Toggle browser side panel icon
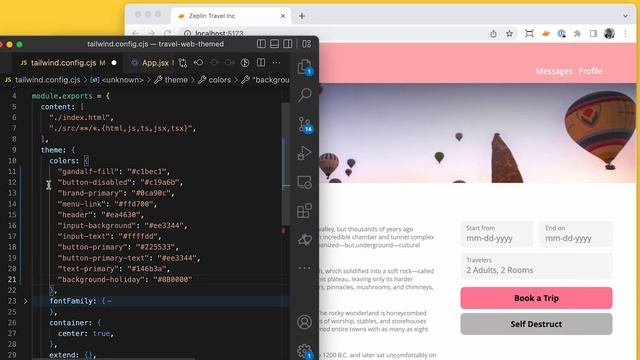The width and height of the screenshot is (640, 360). pos(593,34)
